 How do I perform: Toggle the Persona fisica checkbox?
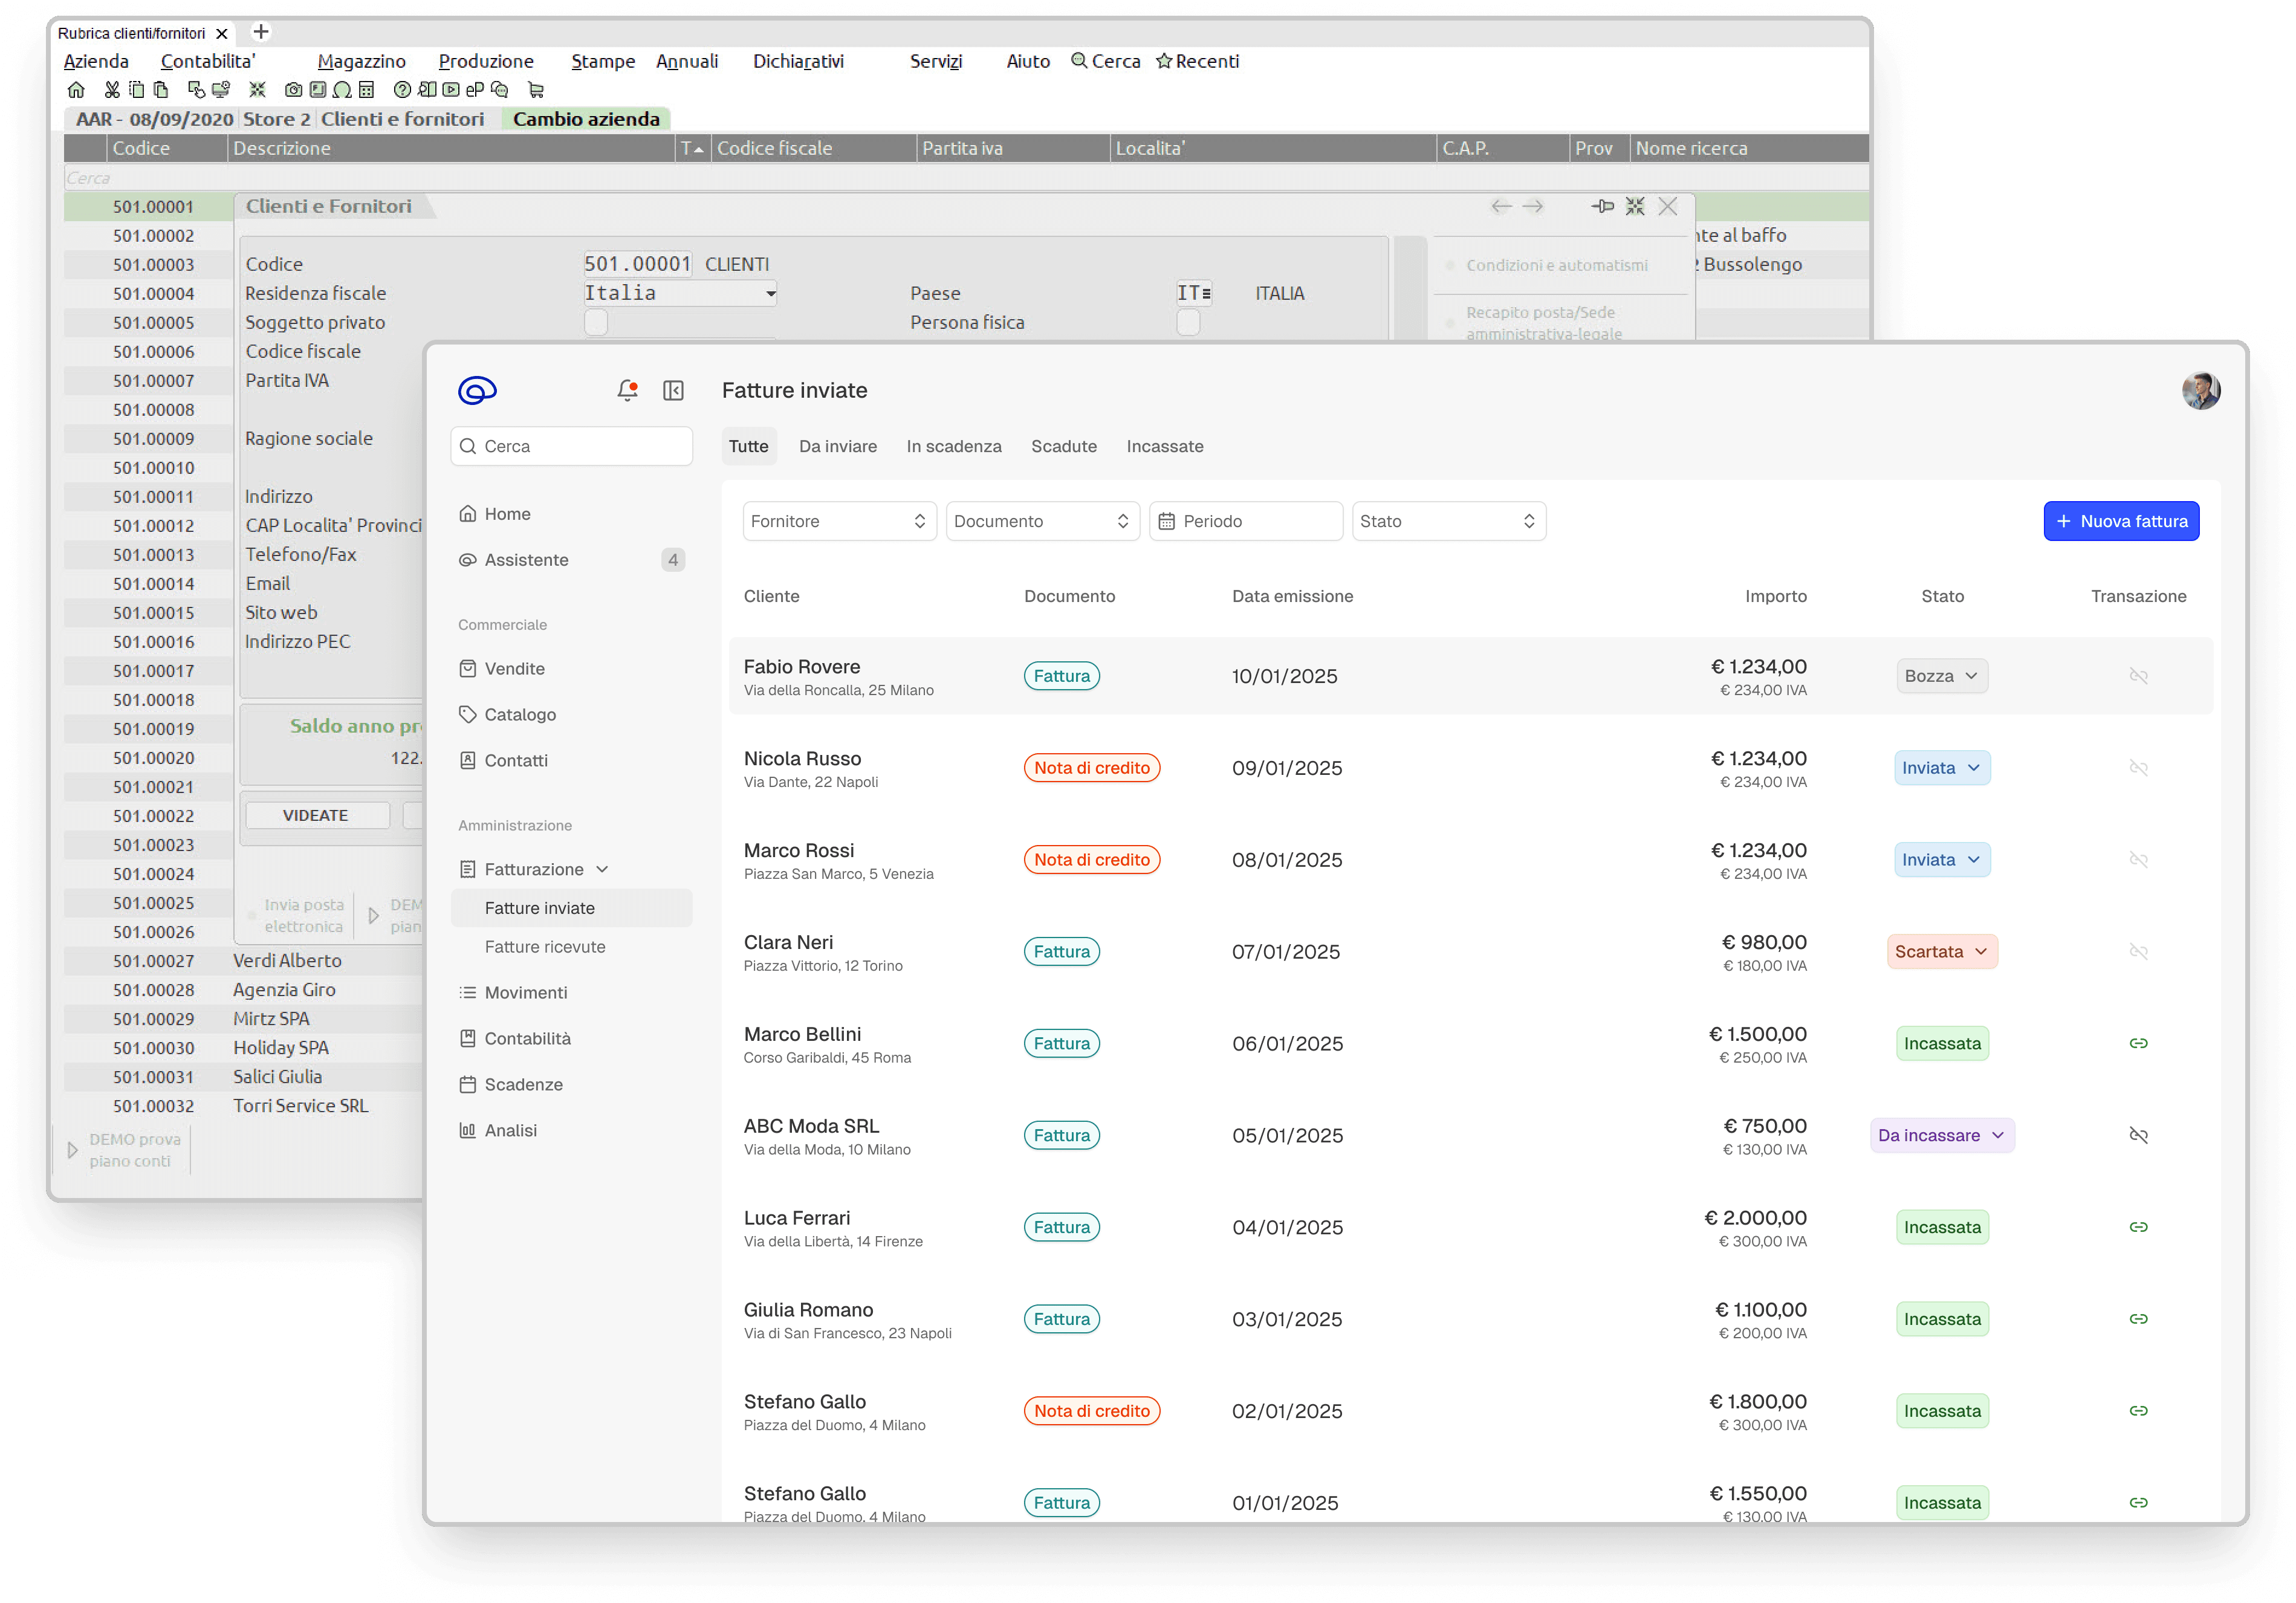tap(1188, 322)
